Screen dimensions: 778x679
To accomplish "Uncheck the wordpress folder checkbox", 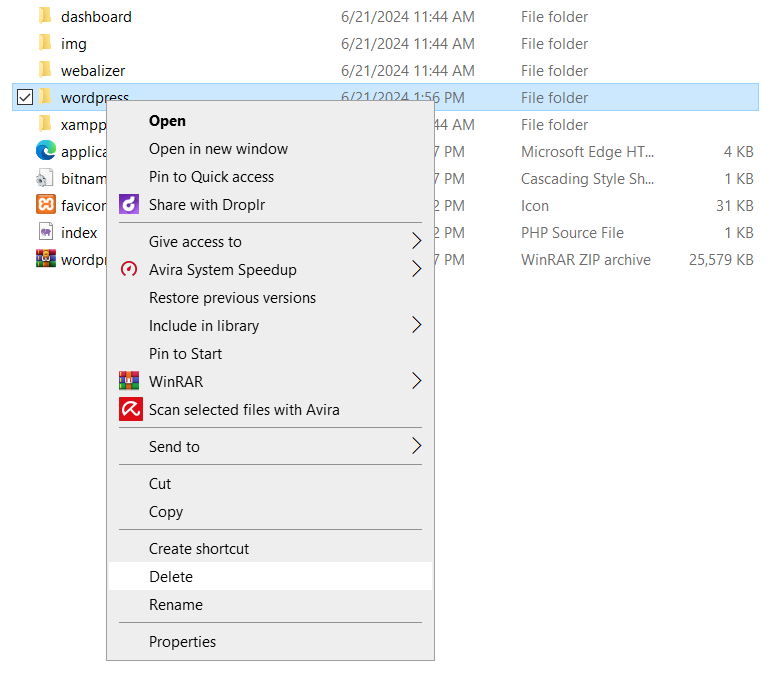I will click(25, 97).
